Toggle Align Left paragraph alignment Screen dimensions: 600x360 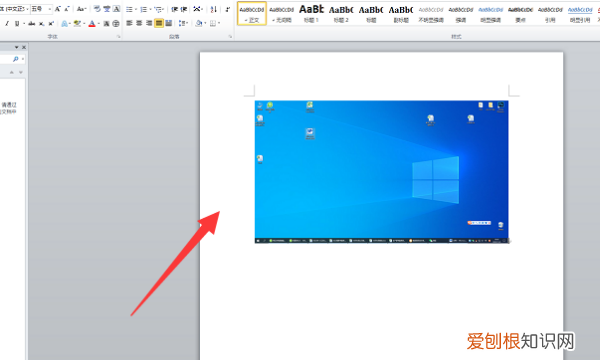coord(129,23)
